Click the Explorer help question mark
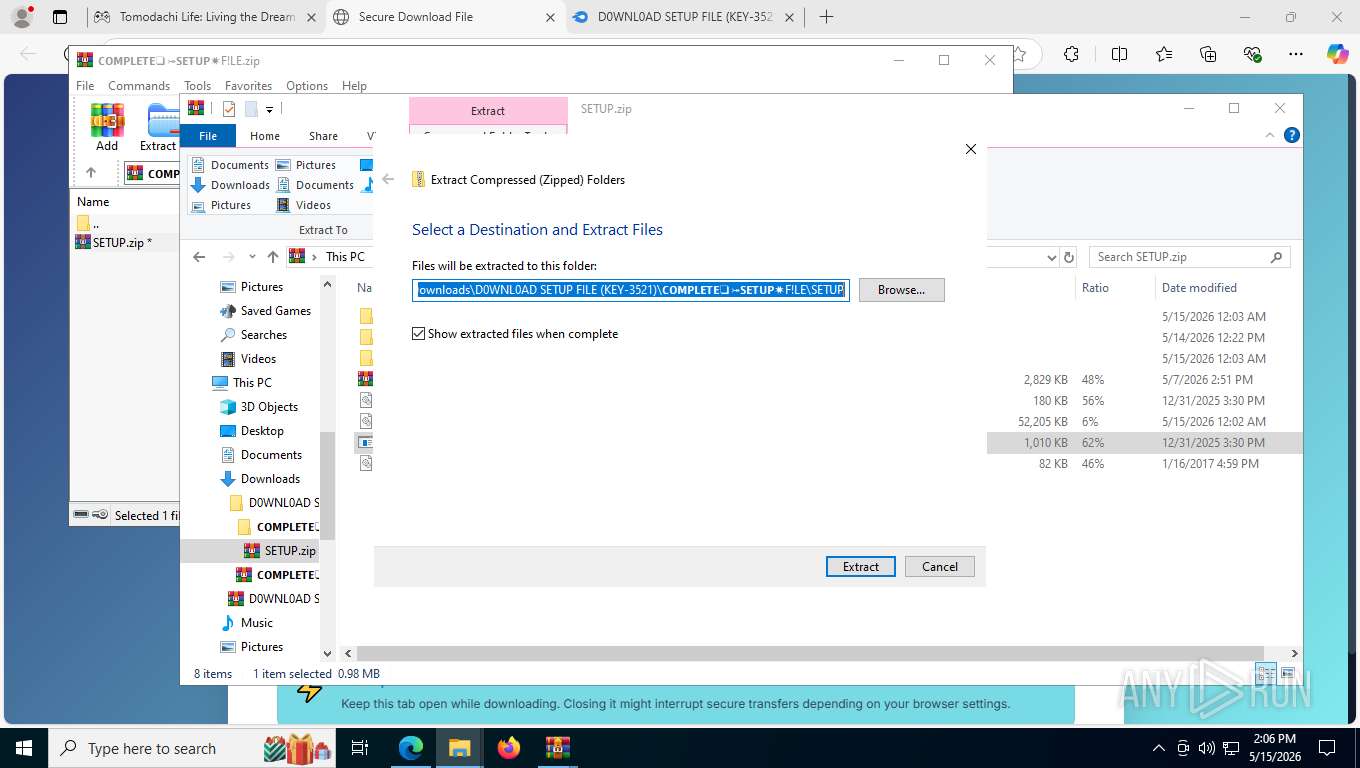 pyautogui.click(x=1292, y=135)
